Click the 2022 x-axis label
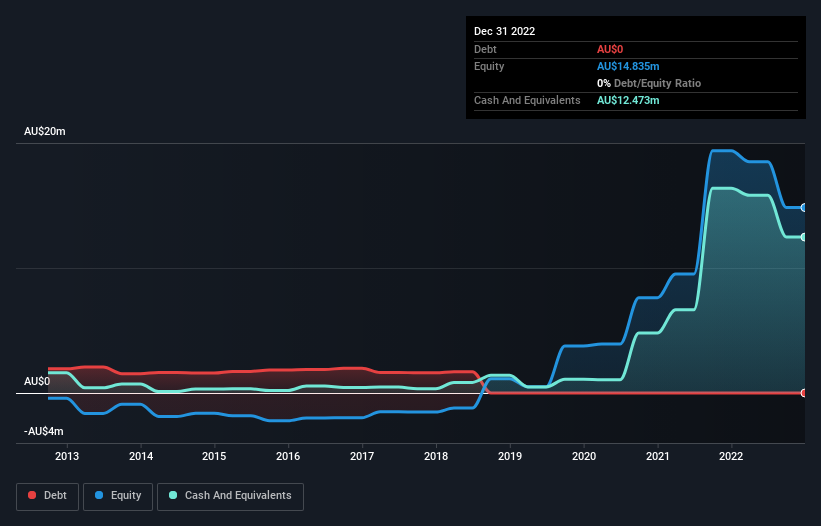The height and width of the screenshot is (526, 821). 731,456
